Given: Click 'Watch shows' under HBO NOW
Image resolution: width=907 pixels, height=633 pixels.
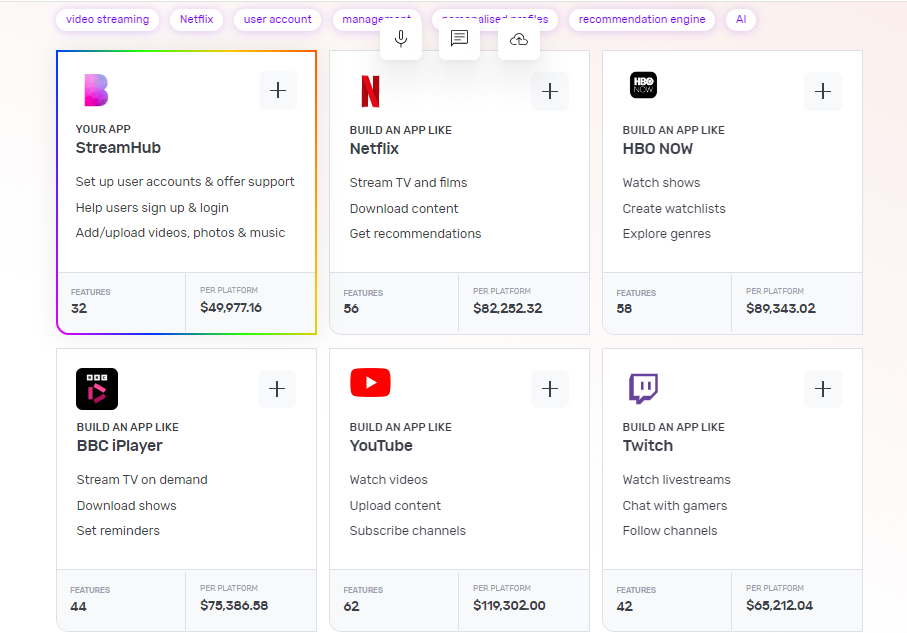Looking at the screenshot, I should point(661,183).
